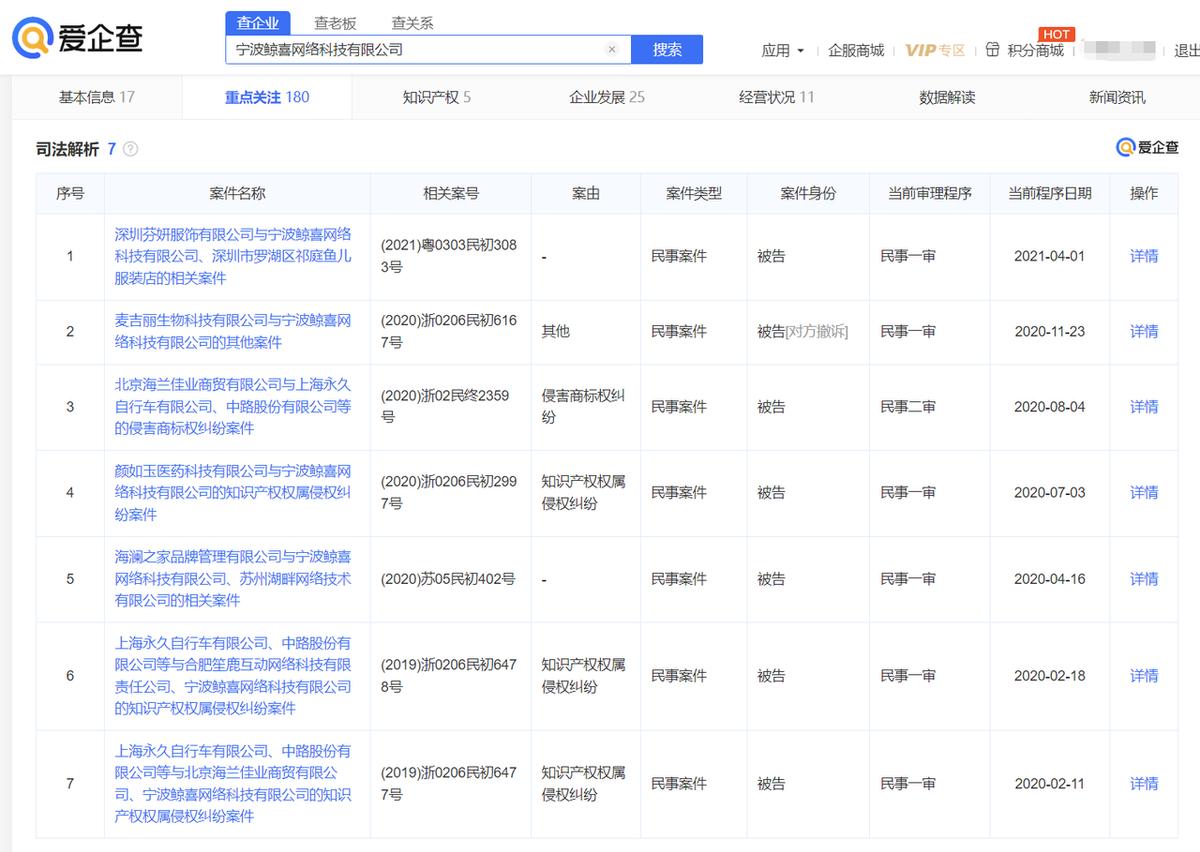Open the 新闻资讯 tab
The height and width of the screenshot is (852, 1200).
point(1117,97)
